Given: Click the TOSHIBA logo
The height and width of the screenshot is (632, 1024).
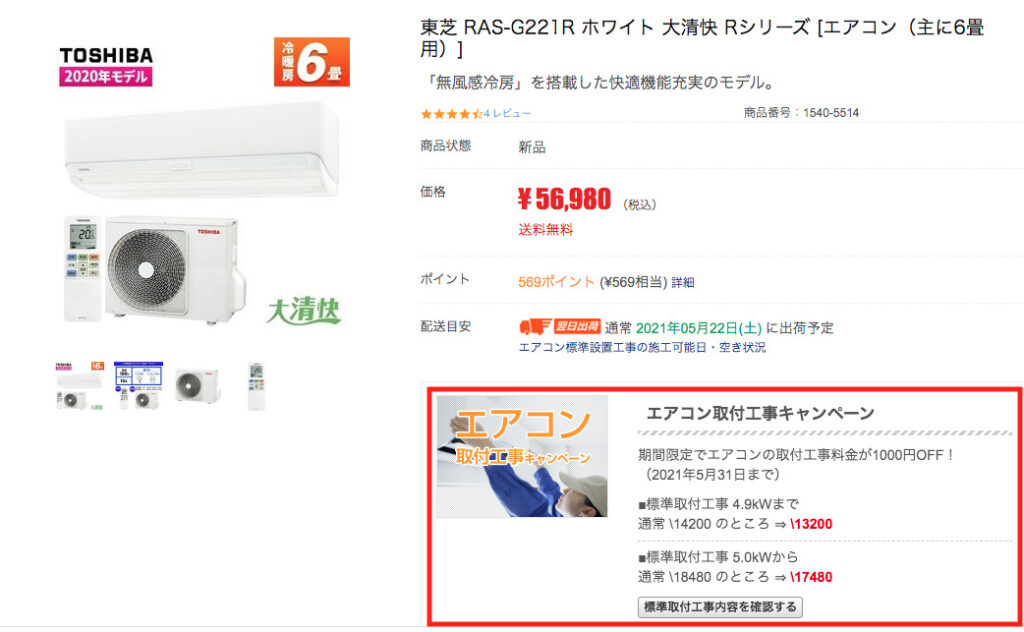Looking at the screenshot, I should click(106, 55).
